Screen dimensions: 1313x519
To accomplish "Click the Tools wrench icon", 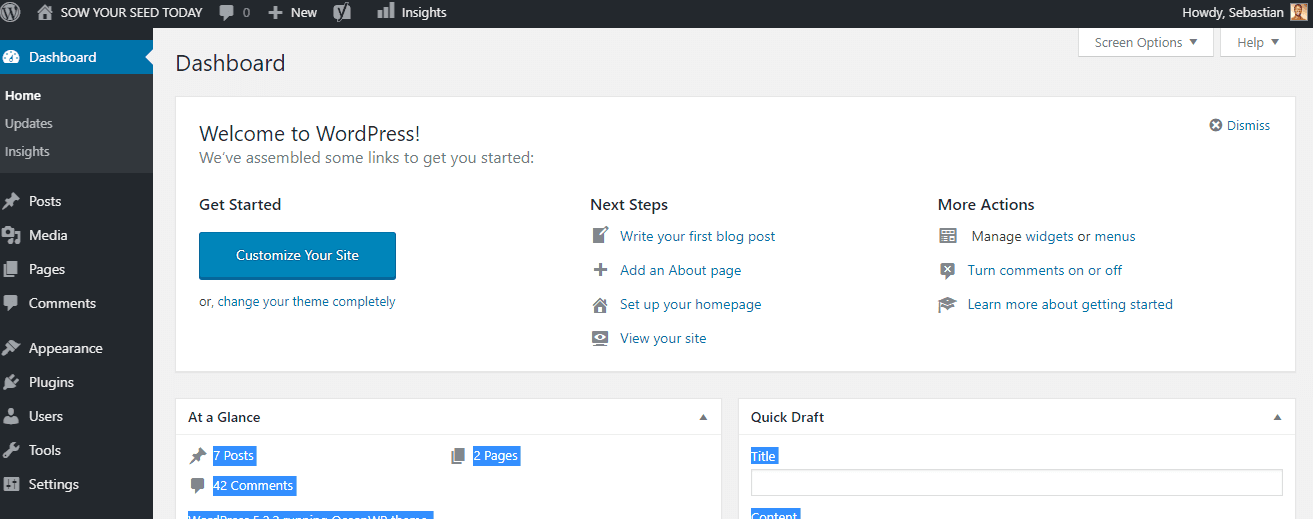I will pyautogui.click(x=11, y=450).
